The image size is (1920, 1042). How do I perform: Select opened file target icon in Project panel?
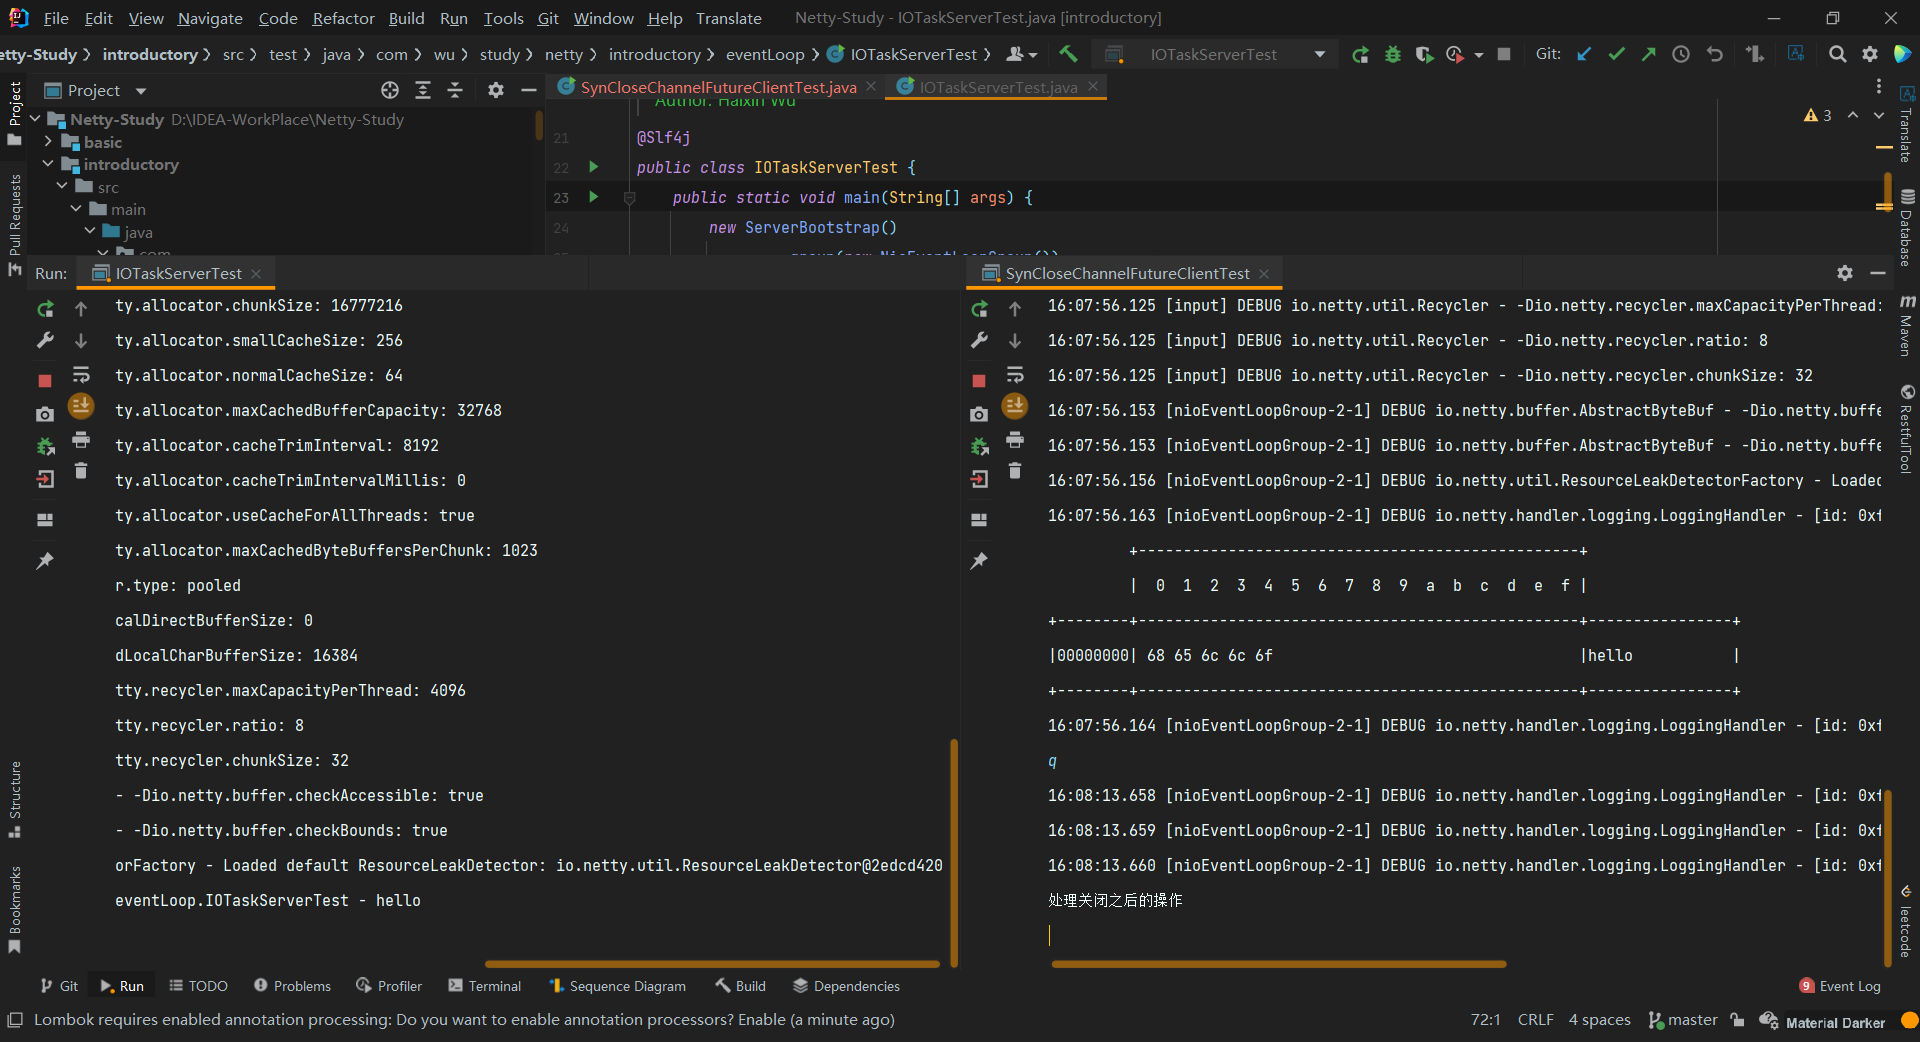390,90
